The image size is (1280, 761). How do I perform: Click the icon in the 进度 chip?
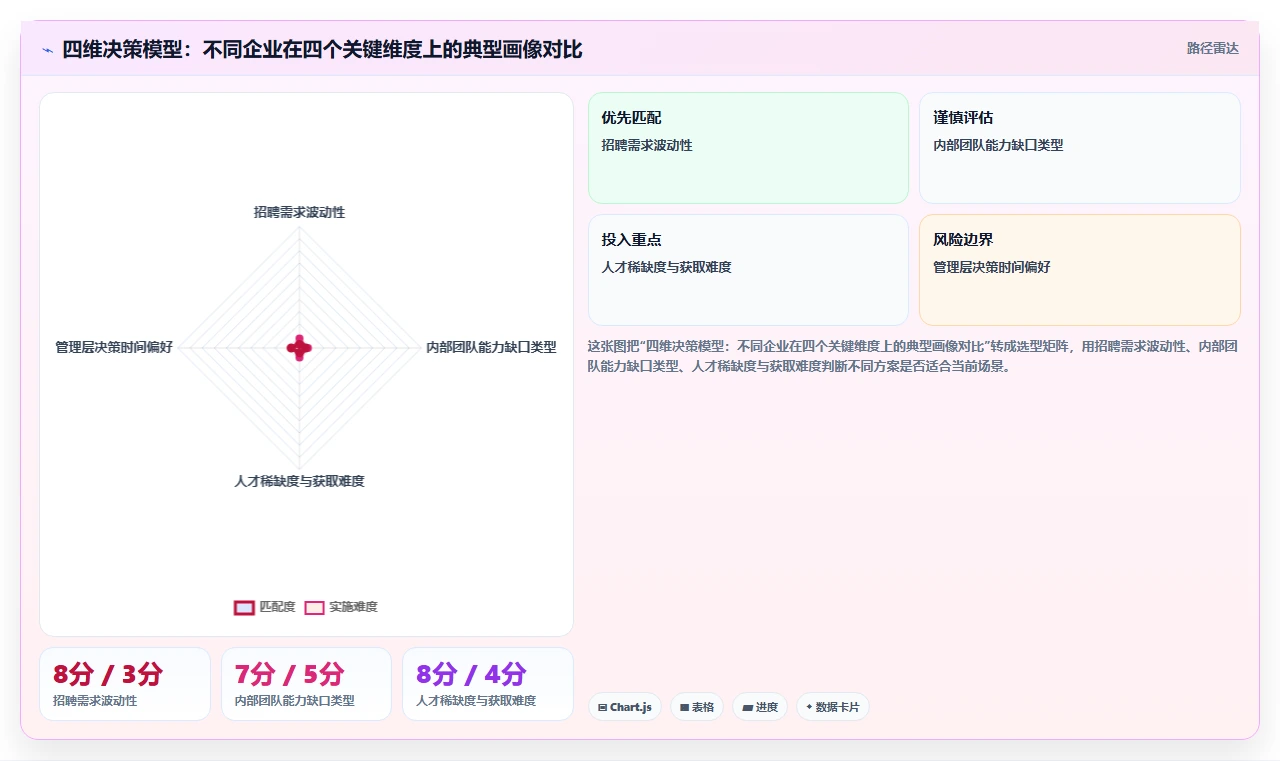tap(747, 707)
